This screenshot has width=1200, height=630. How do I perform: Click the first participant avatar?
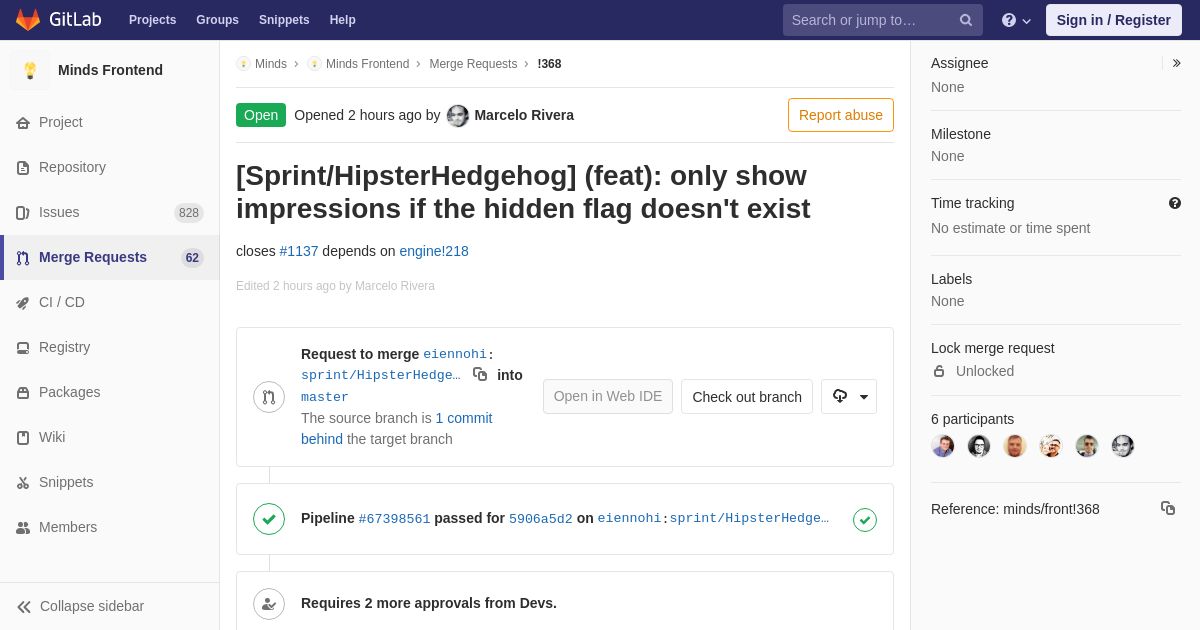click(x=943, y=446)
